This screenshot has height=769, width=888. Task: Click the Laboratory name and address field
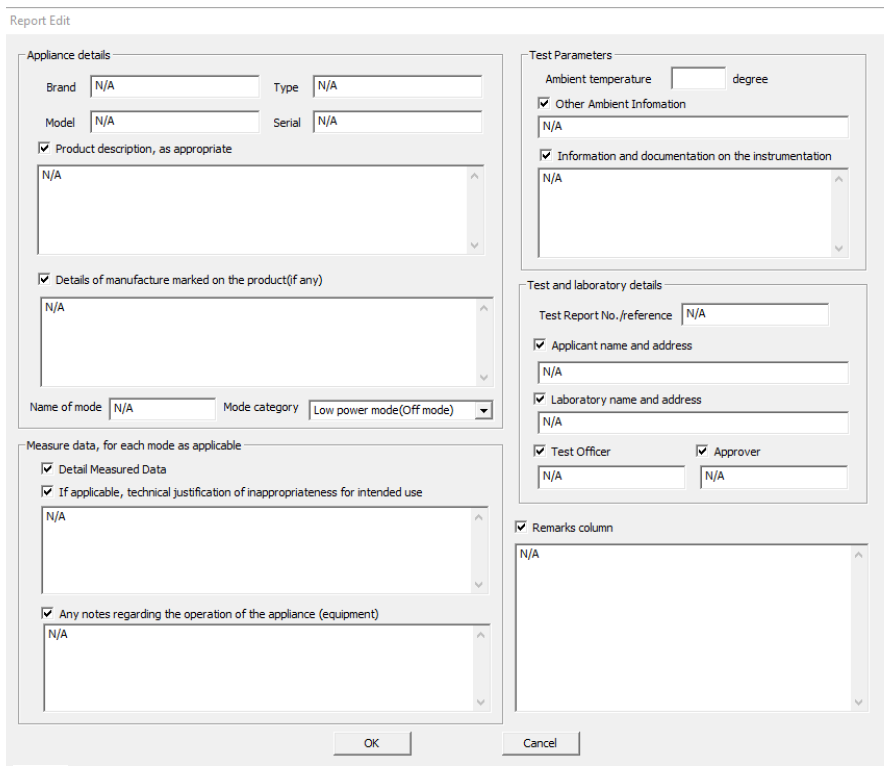tap(693, 423)
